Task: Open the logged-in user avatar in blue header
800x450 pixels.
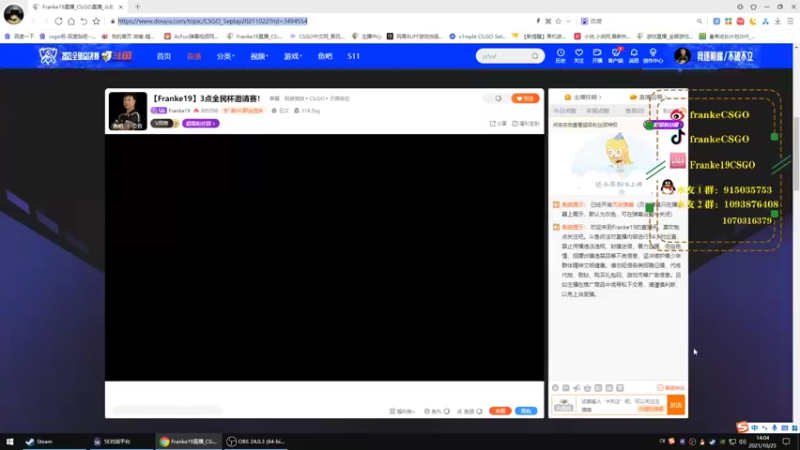Action: [x=682, y=56]
